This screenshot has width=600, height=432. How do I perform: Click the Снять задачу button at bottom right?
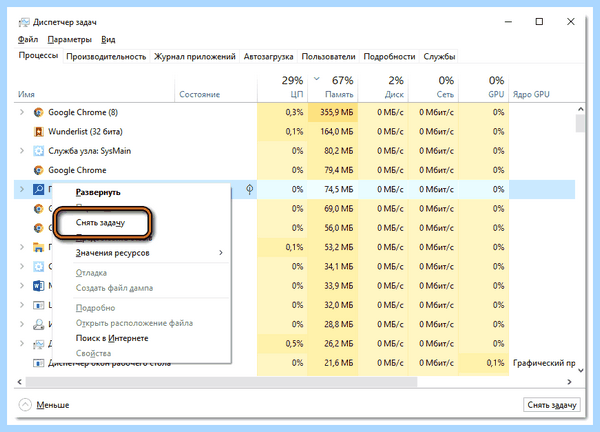[552, 405]
